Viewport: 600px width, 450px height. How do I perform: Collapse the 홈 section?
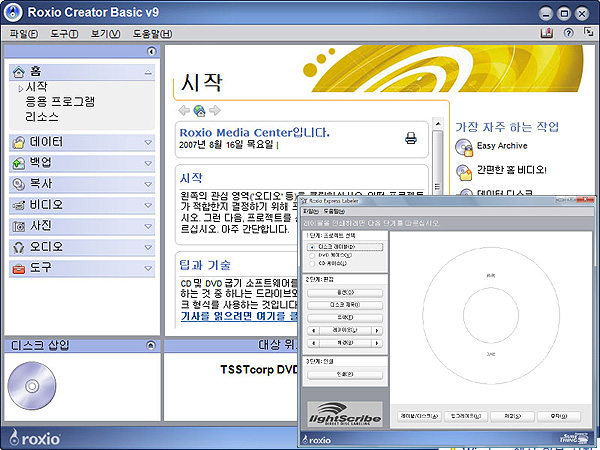point(148,72)
